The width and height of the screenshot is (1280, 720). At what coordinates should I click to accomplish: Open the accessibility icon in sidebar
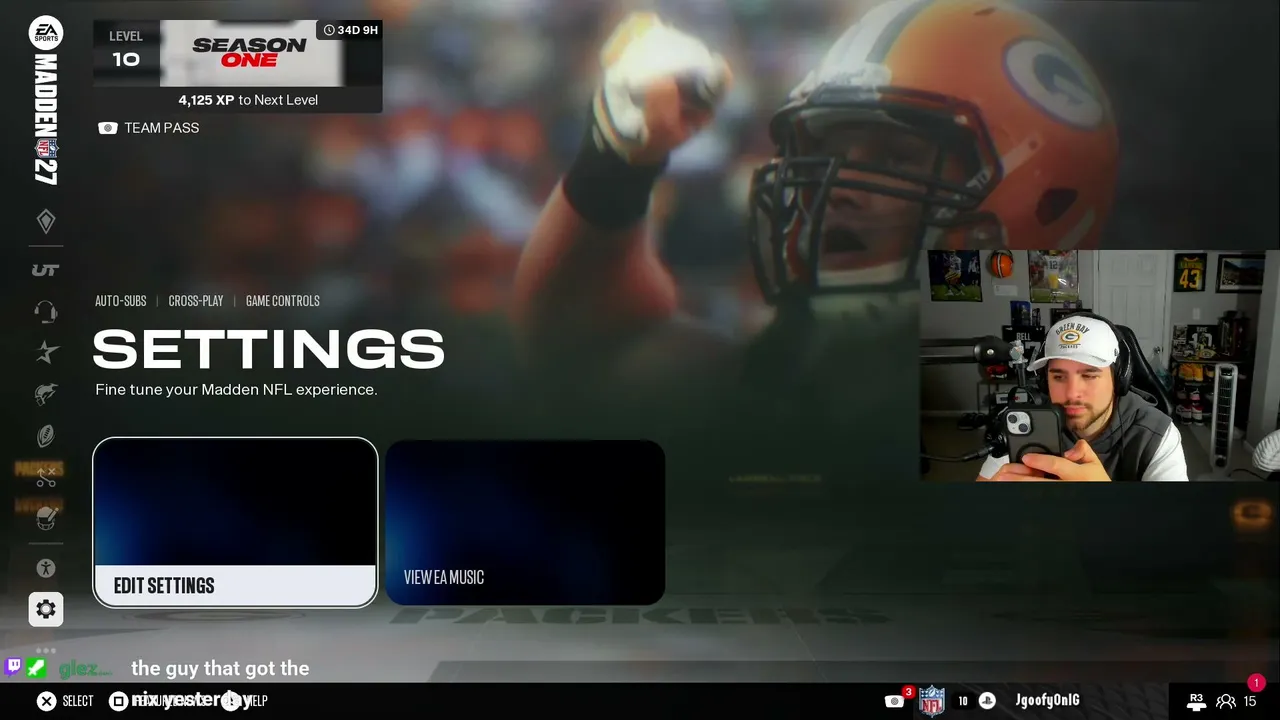pyautogui.click(x=46, y=568)
